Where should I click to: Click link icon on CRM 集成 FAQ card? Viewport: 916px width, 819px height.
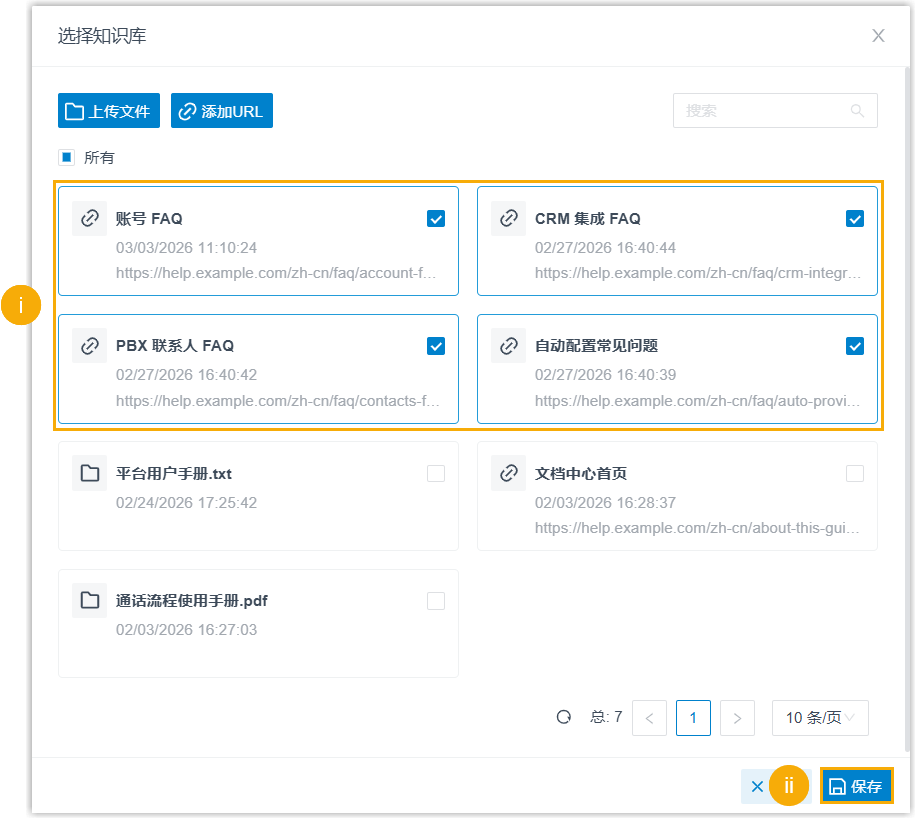[x=509, y=218]
